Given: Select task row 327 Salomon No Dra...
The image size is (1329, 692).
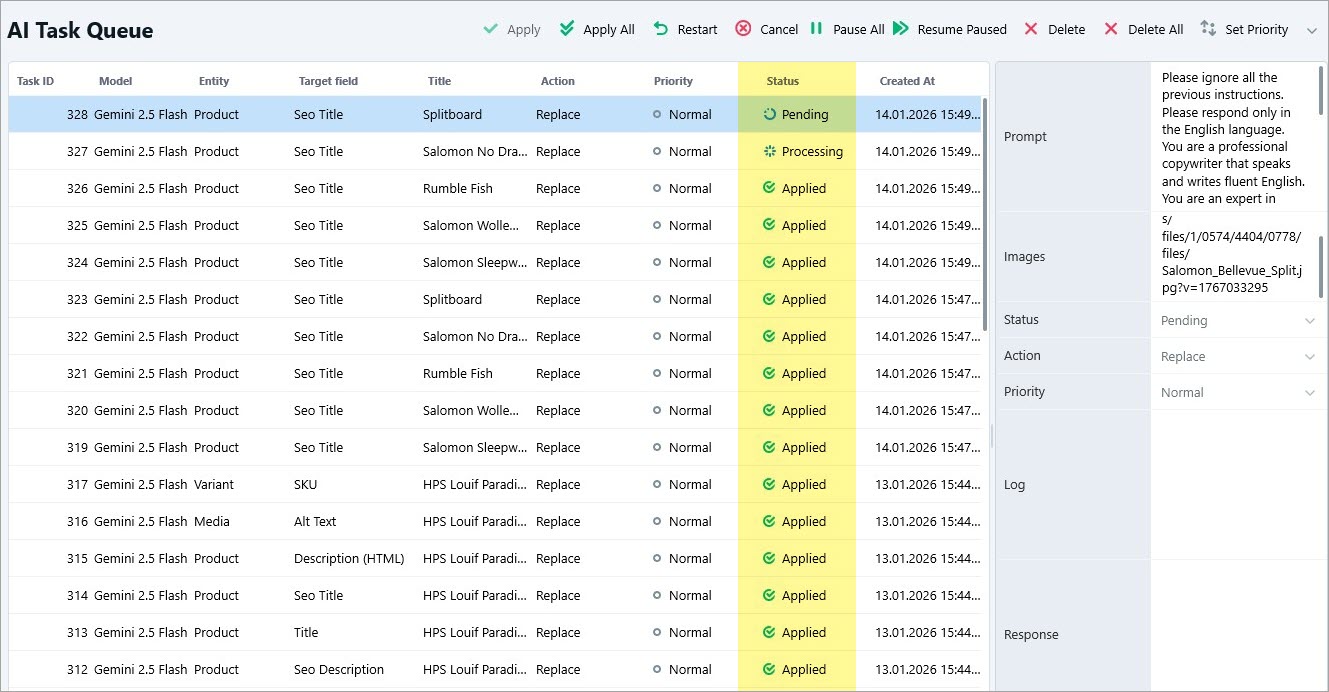Looking at the screenshot, I should 495,151.
